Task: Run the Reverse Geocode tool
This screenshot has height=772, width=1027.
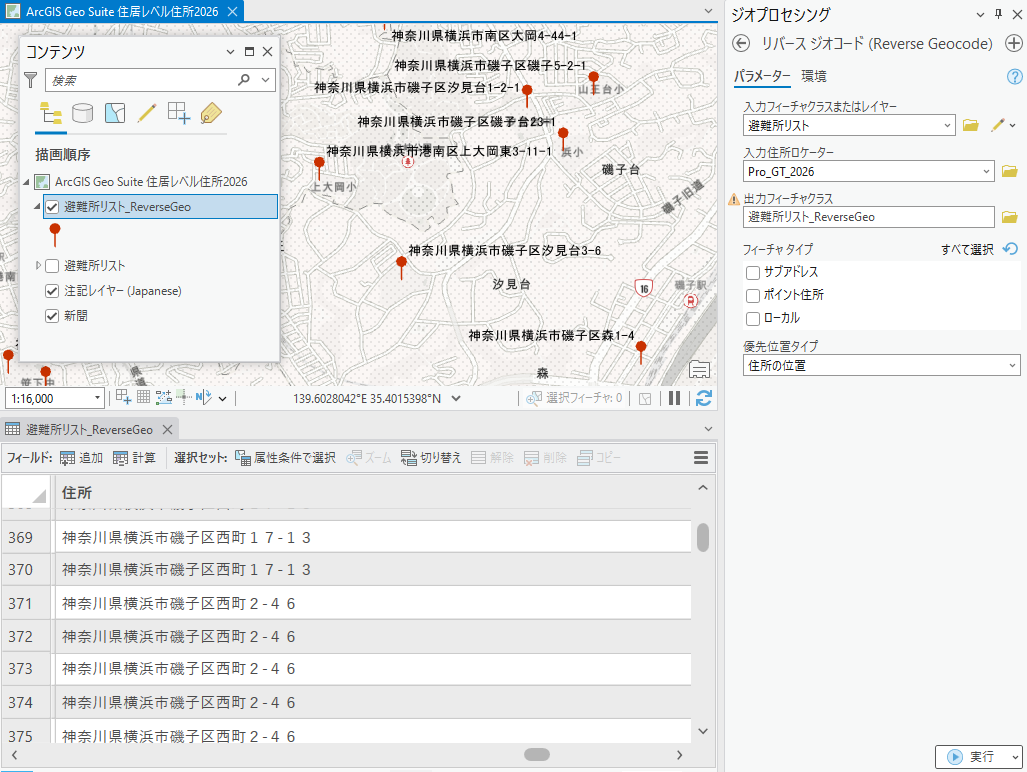Action: pyautogui.click(x=972, y=757)
